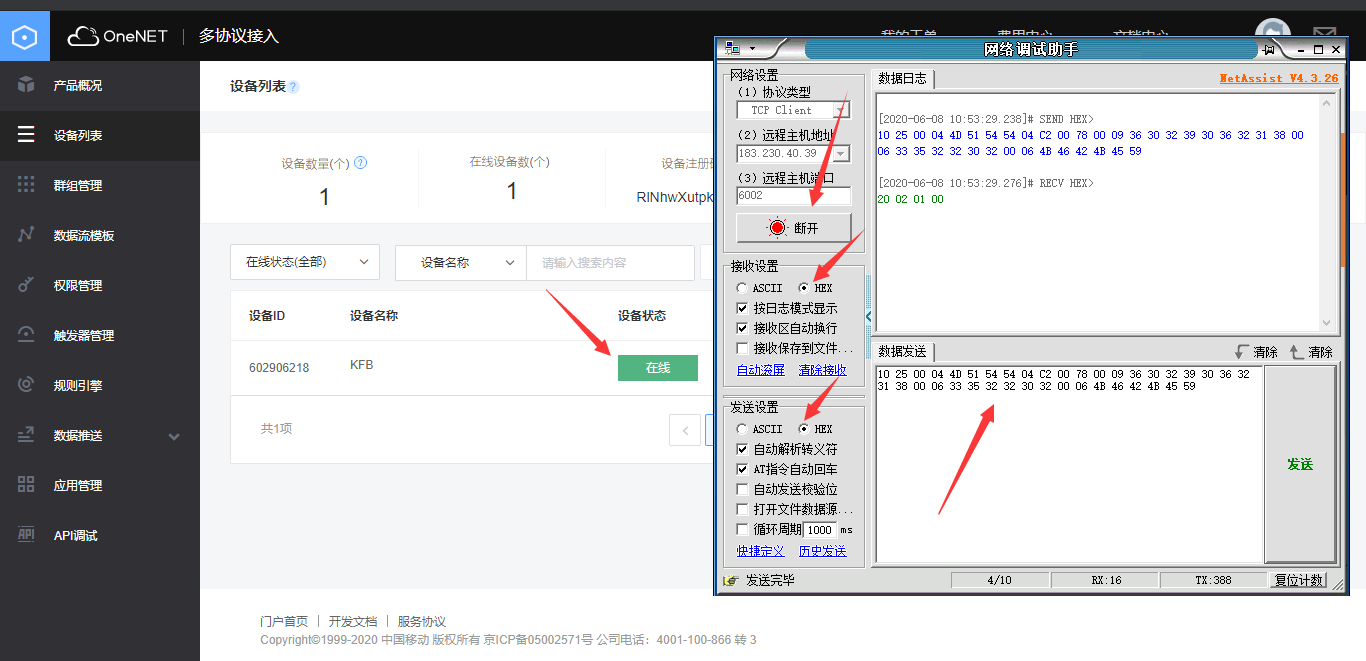
Task: Open the API调试 sidebar icon
Action: pyautogui.click(x=23, y=535)
